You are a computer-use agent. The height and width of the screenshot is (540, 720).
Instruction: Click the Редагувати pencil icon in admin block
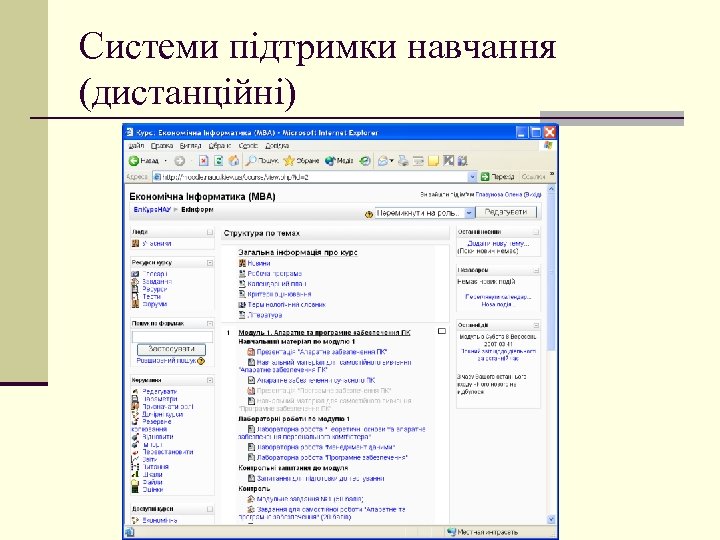click(135, 392)
